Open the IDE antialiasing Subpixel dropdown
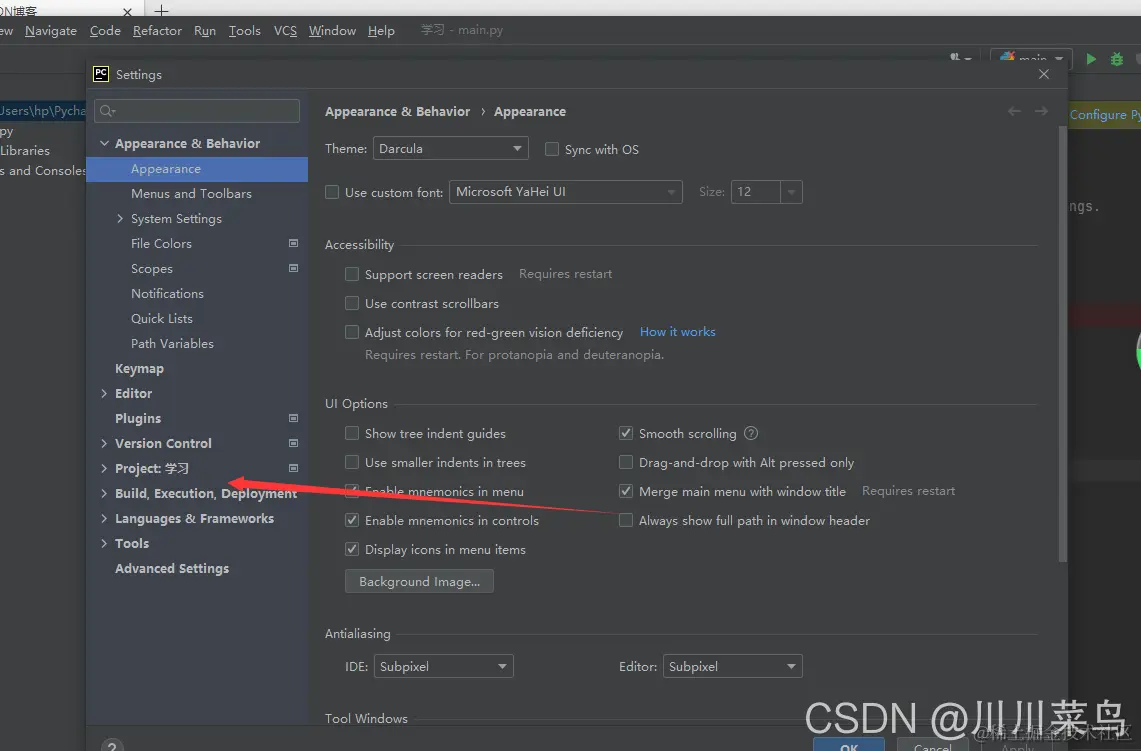Image resolution: width=1141 pixels, height=751 pixels. 443,667
